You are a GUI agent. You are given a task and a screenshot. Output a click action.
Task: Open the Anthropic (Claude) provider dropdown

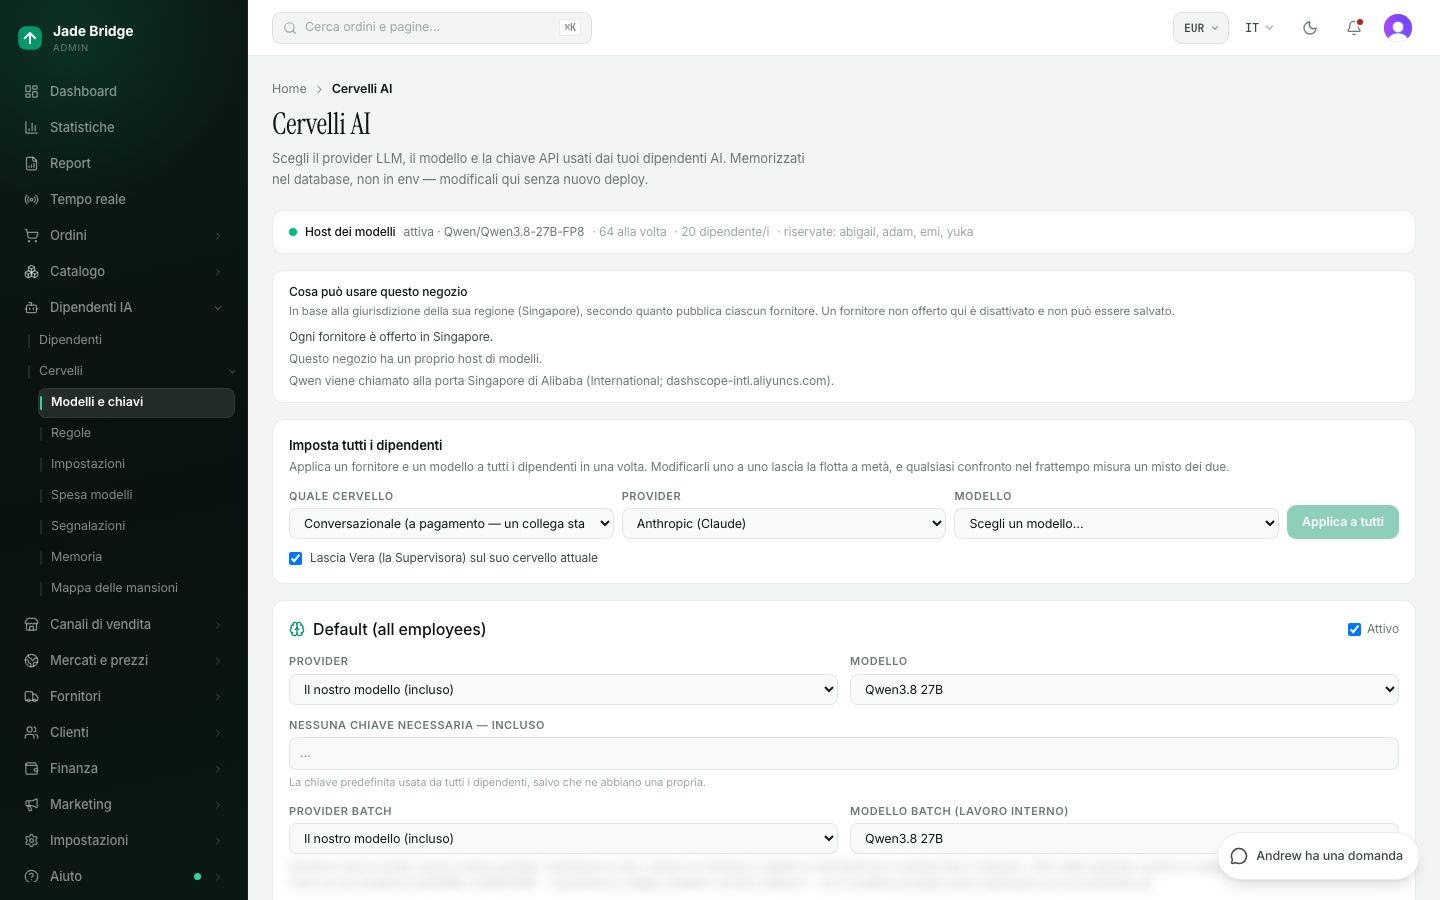[784, 523]
